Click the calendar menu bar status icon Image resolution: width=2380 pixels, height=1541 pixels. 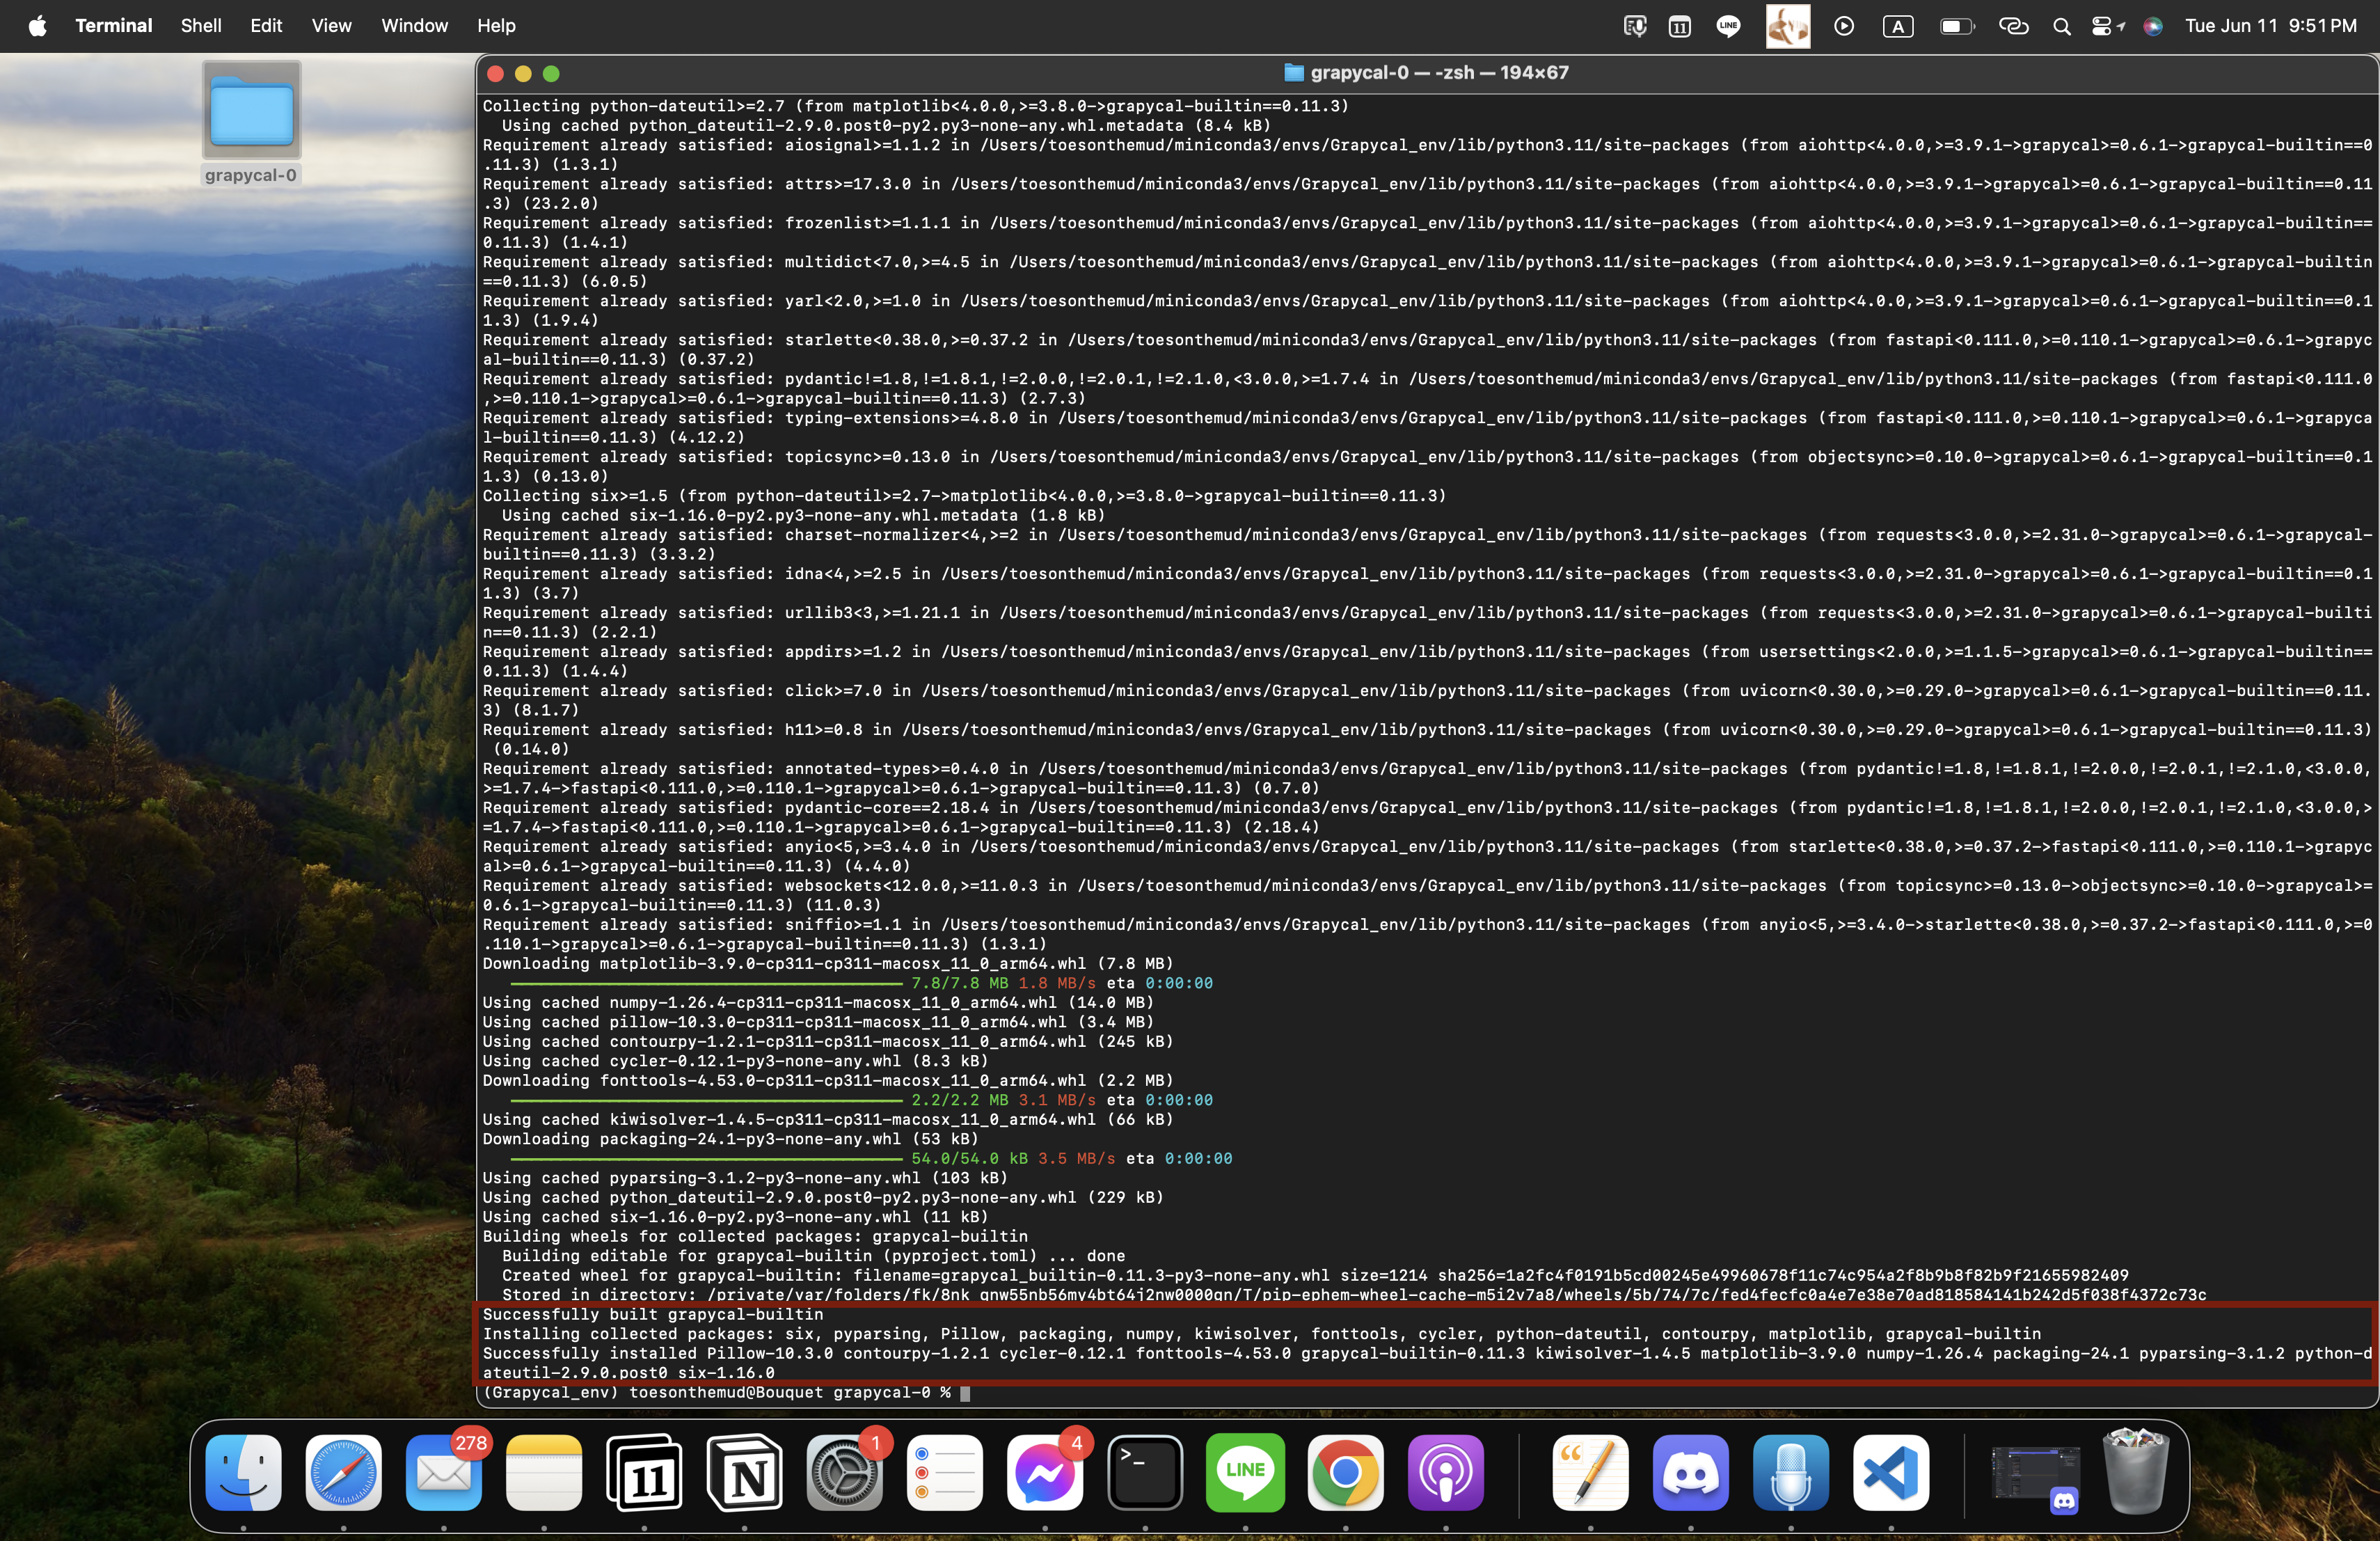1680,26
